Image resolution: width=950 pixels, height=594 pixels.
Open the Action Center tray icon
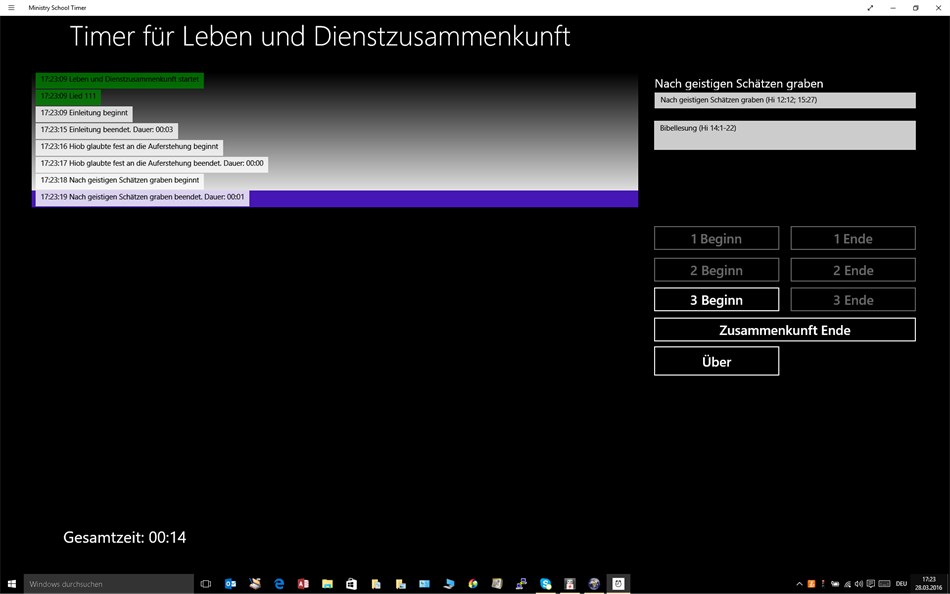tap(870, 583)
